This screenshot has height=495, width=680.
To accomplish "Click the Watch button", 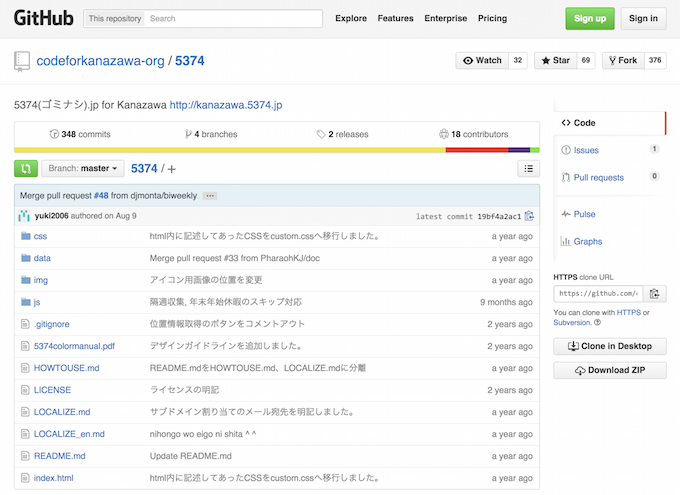I will [x=482, y=60].
